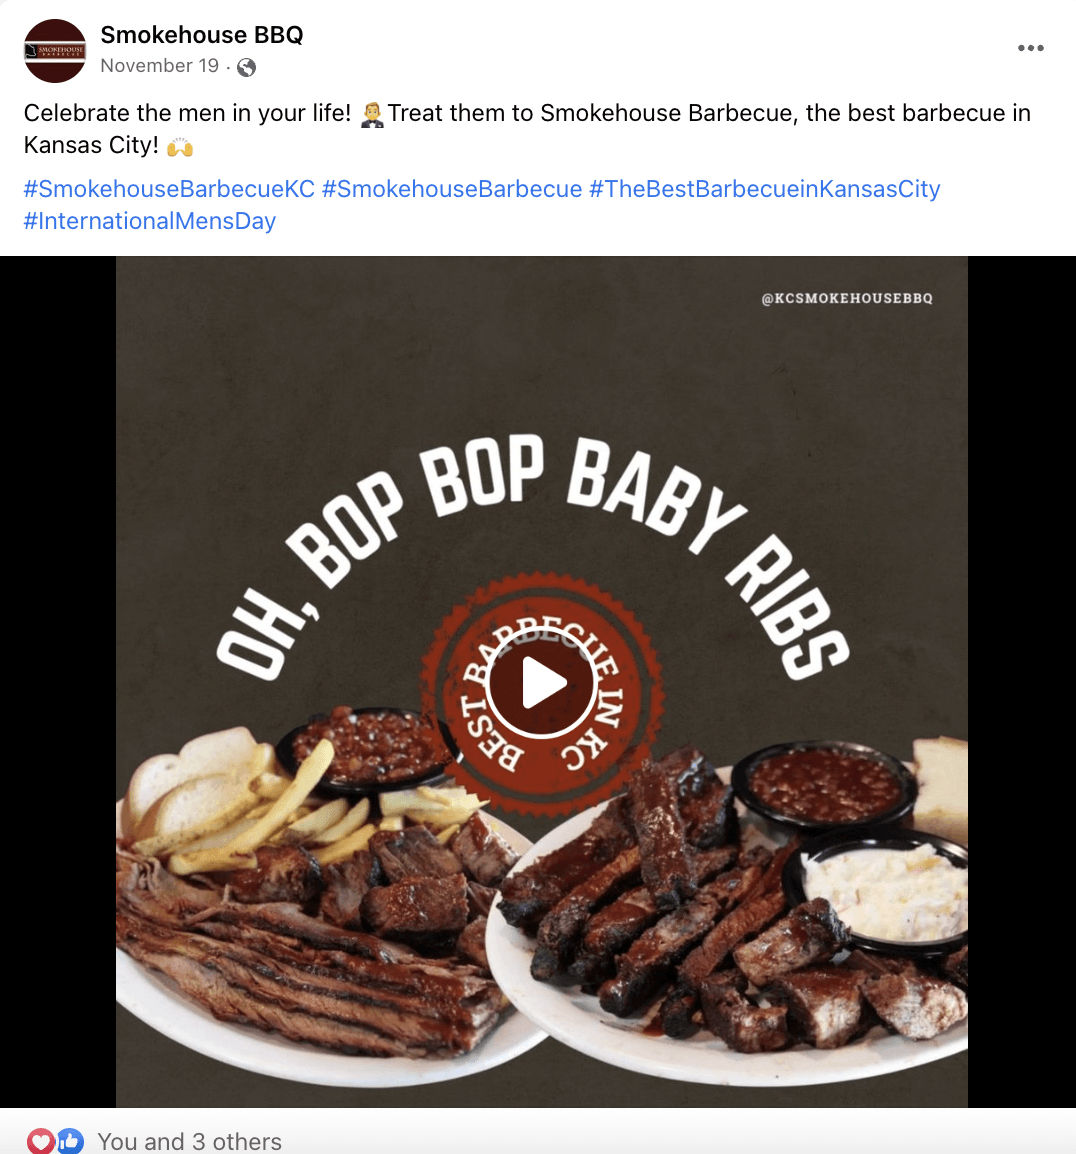Open the #SmokehouseBarbecueKC hashtag
Viewport: 1076px width, 1154px height.
coord(169,189)
